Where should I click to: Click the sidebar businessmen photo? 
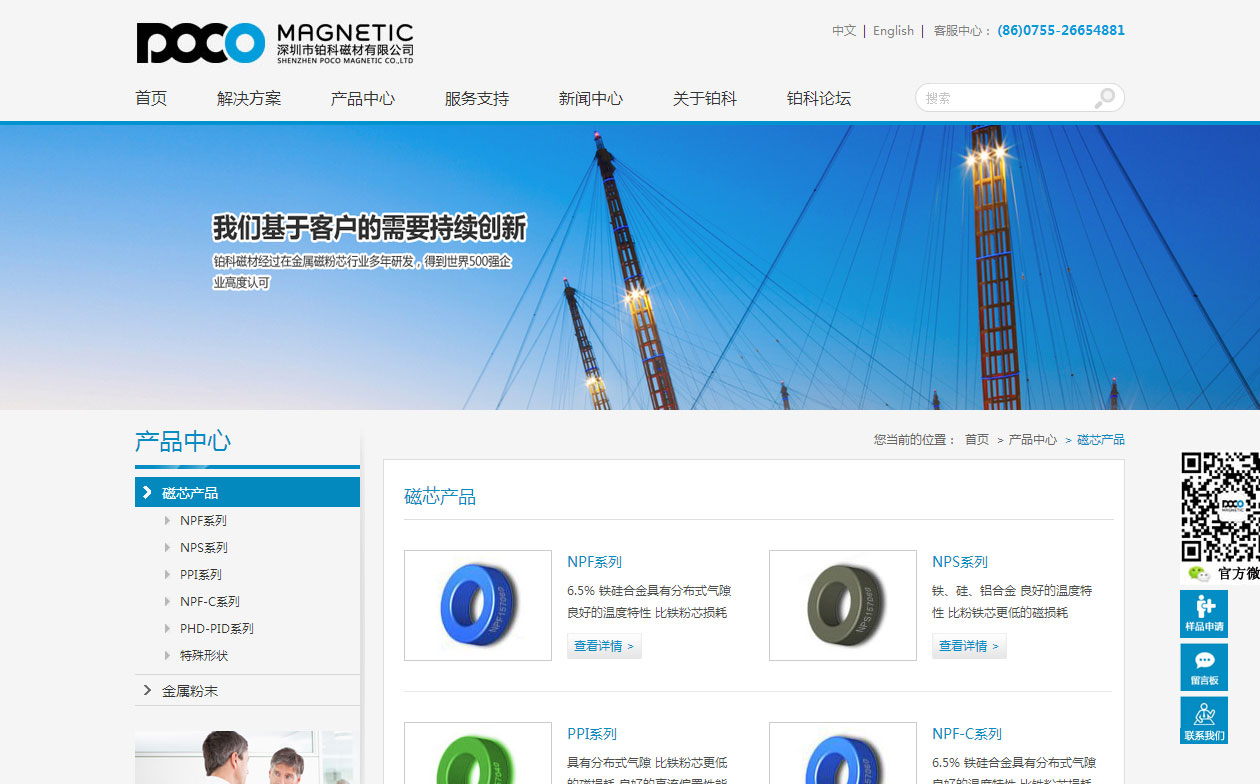pos(247,757)
